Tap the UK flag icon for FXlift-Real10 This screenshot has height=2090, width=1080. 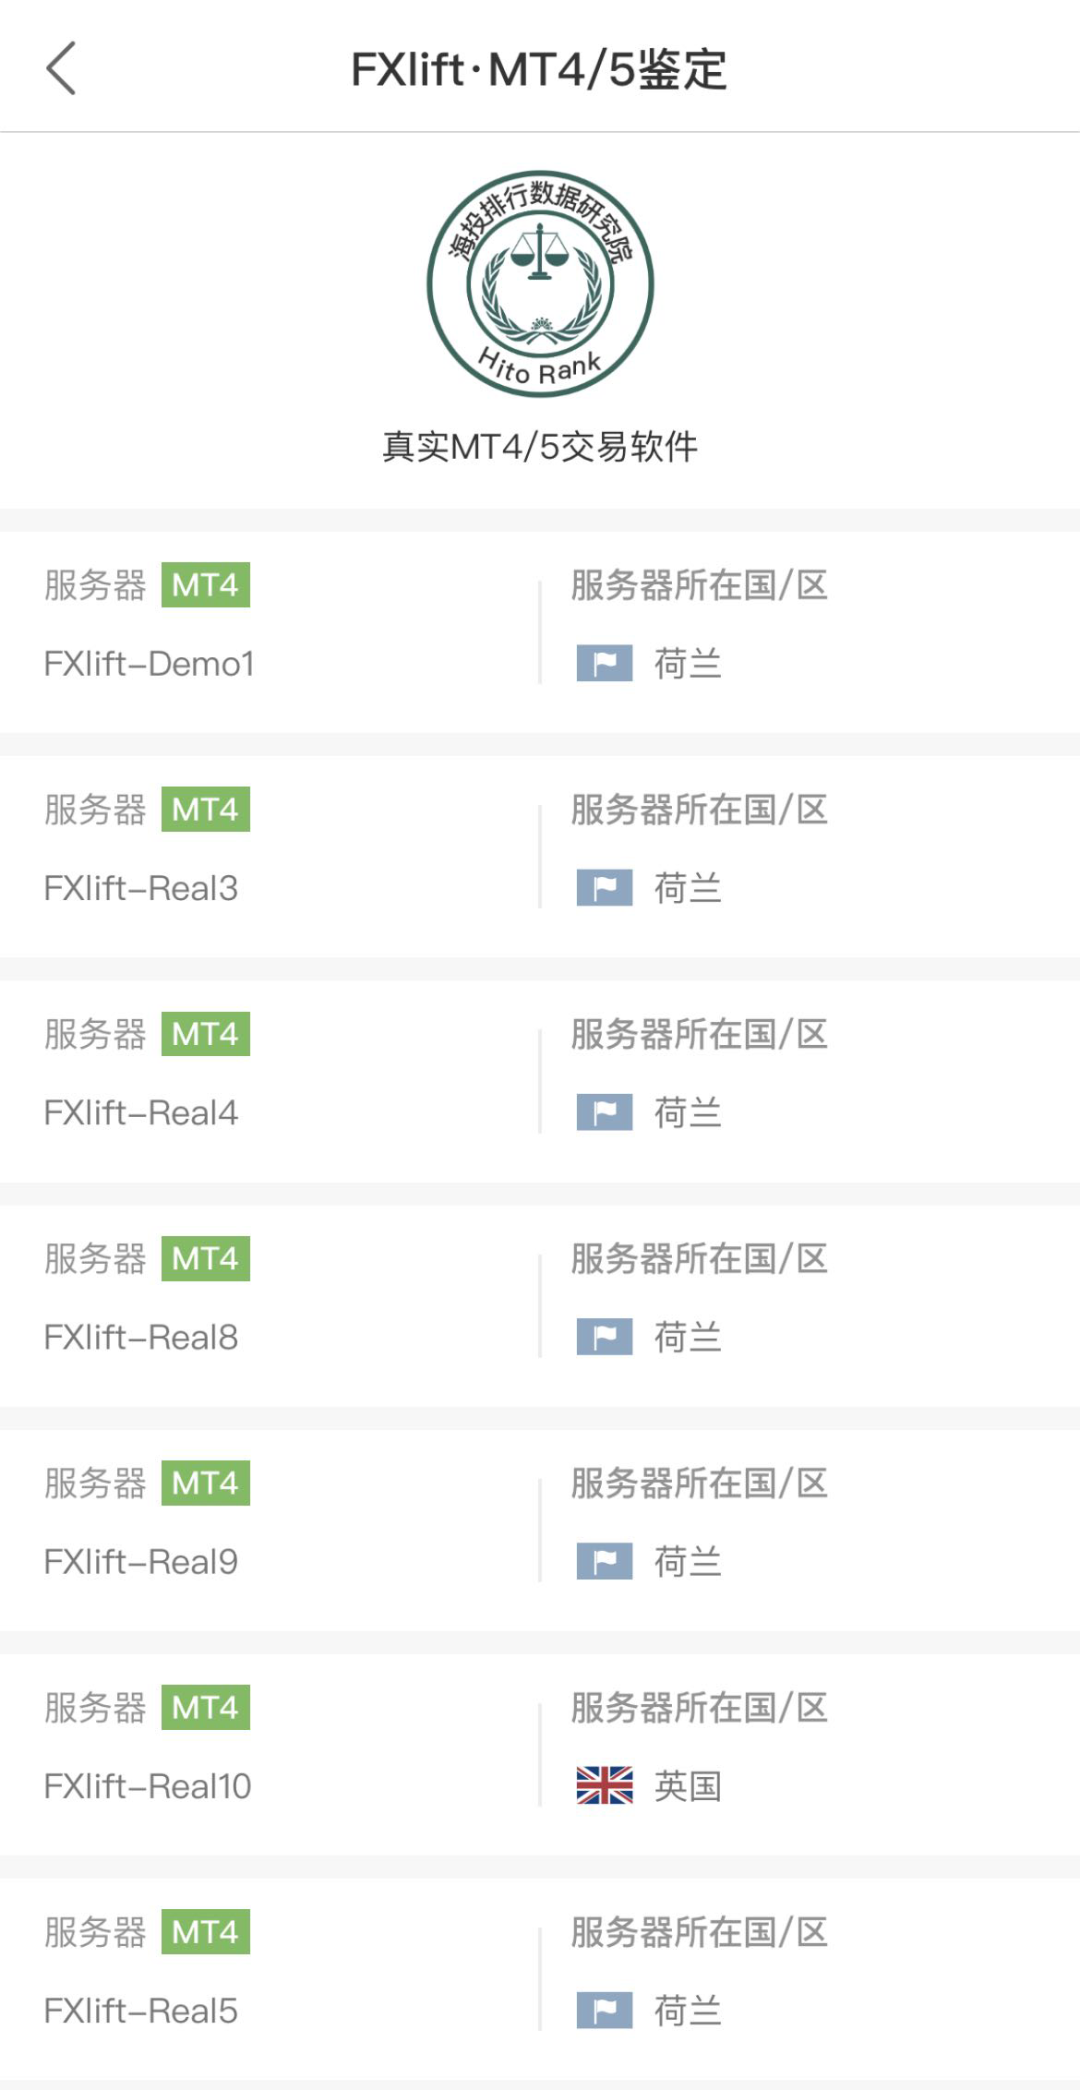[604, 1786]
